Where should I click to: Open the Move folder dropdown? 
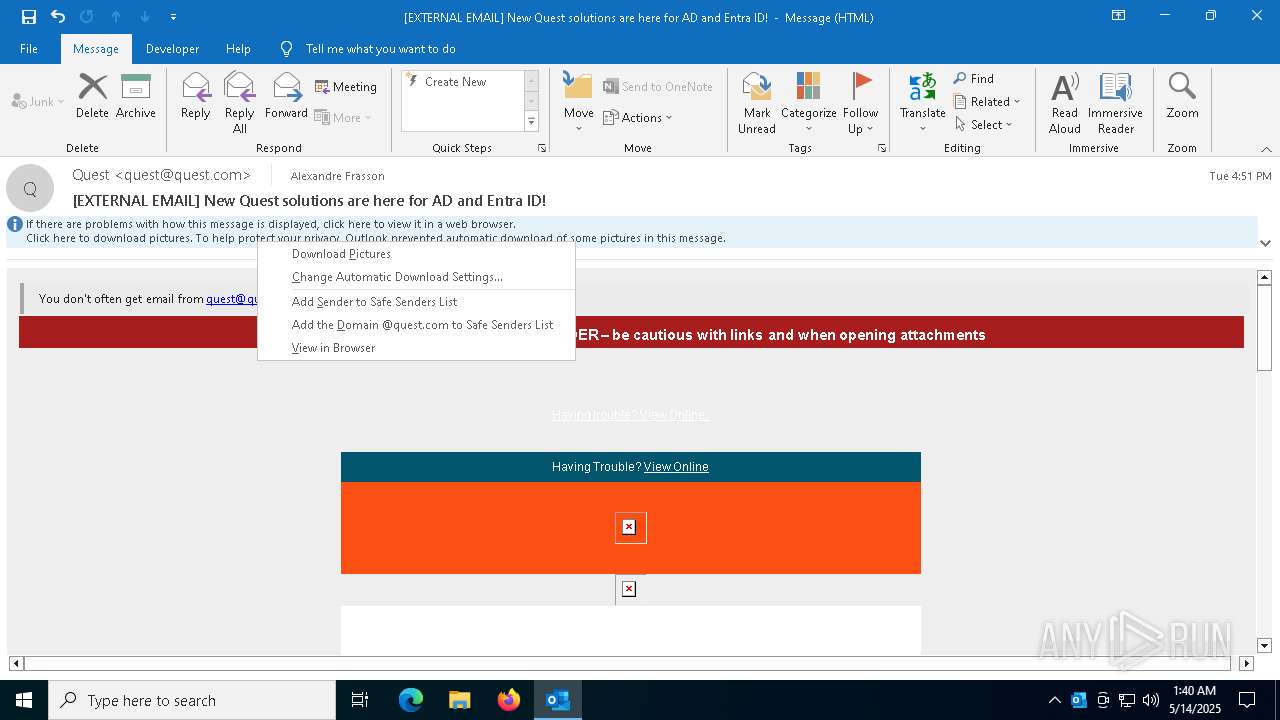[x=579, y=102]
